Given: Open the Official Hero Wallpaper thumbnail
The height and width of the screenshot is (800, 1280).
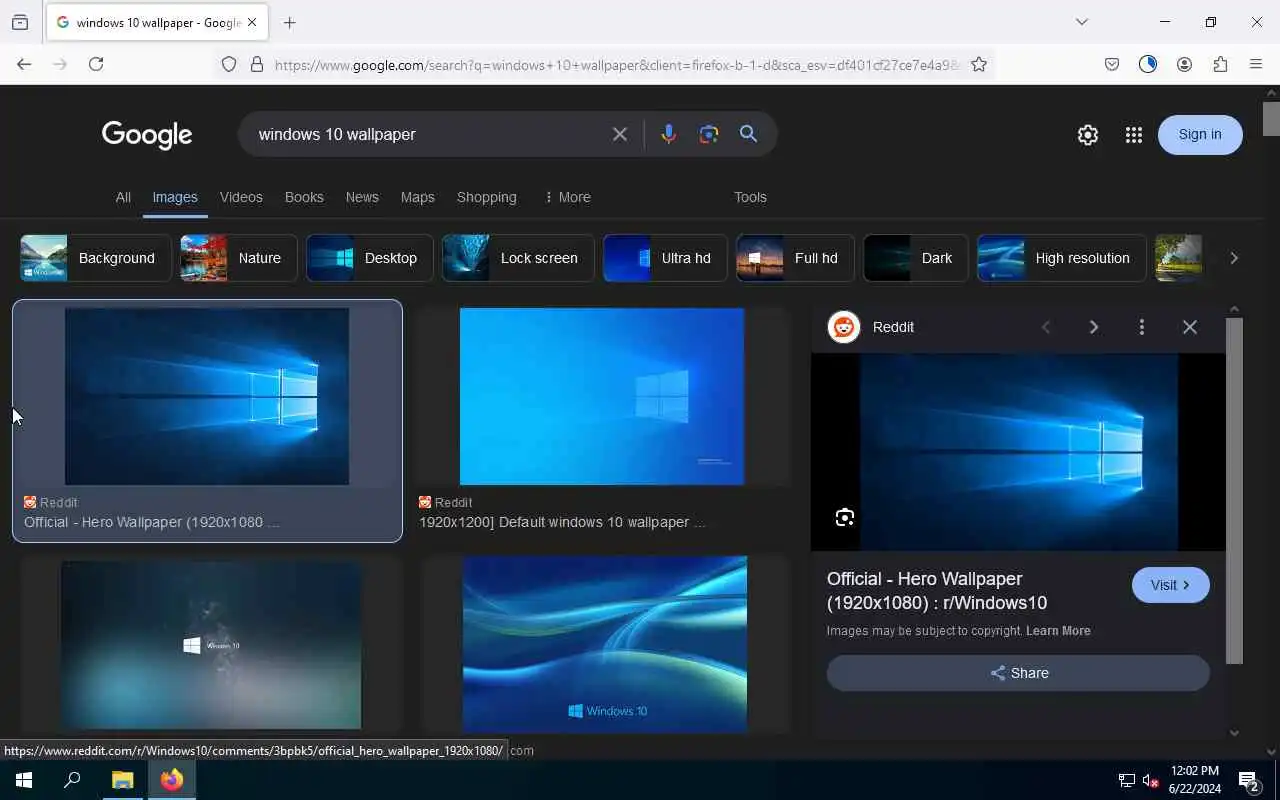Looking at the screenshot, I should coord(207,396).
